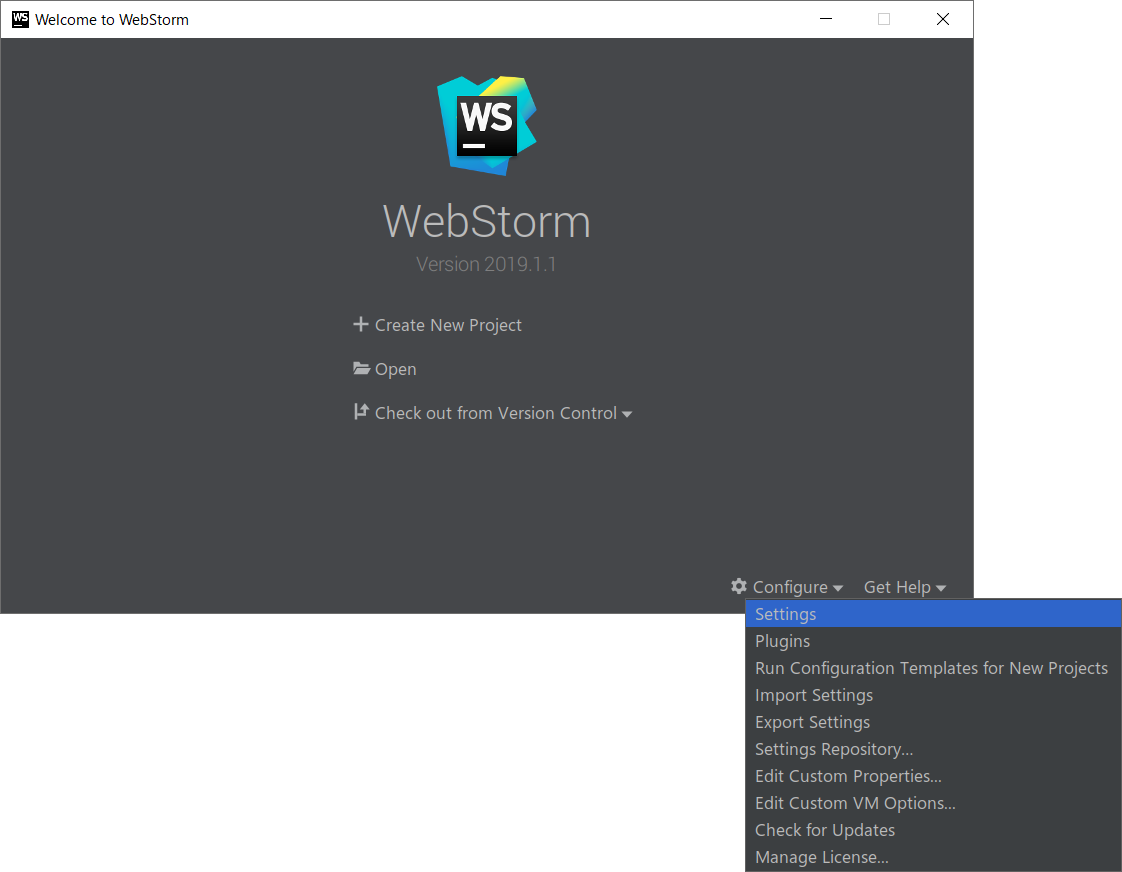Click the WebStorm product name heading
This screenshot has width=1122, height=872.
pyautogui.click(x=487, y=222)
